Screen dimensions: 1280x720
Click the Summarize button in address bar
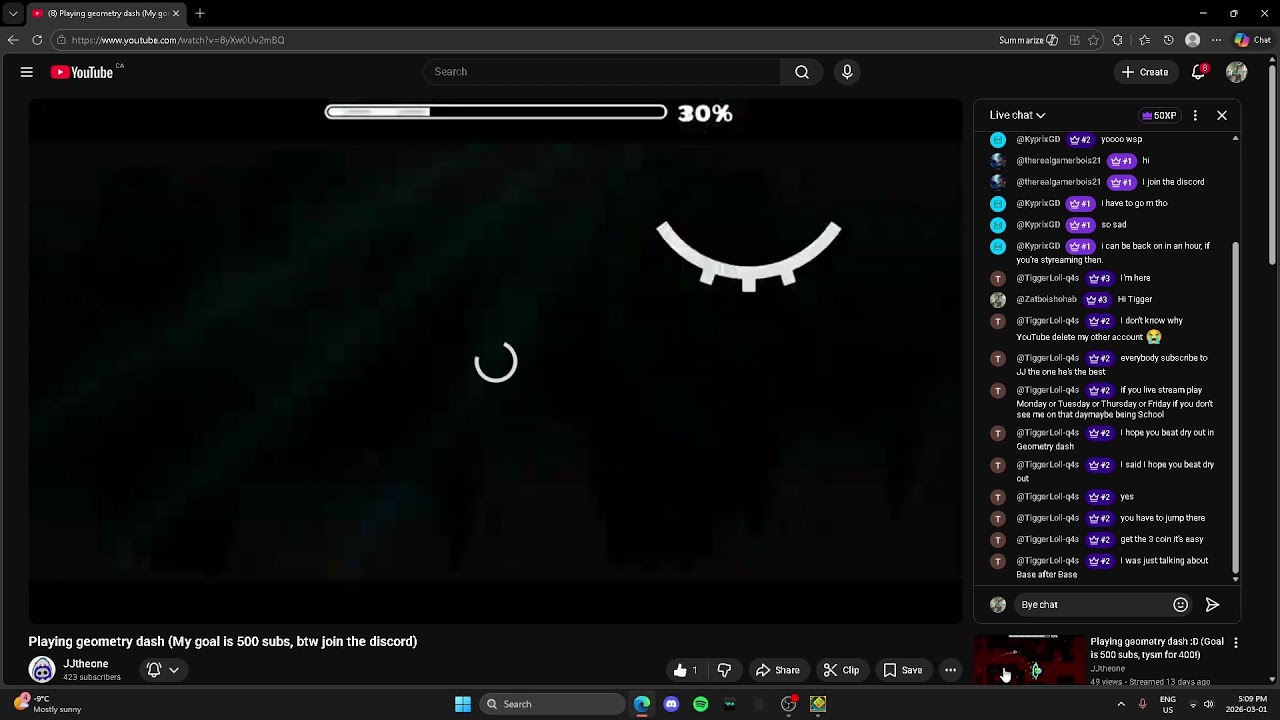point(1028,40)
